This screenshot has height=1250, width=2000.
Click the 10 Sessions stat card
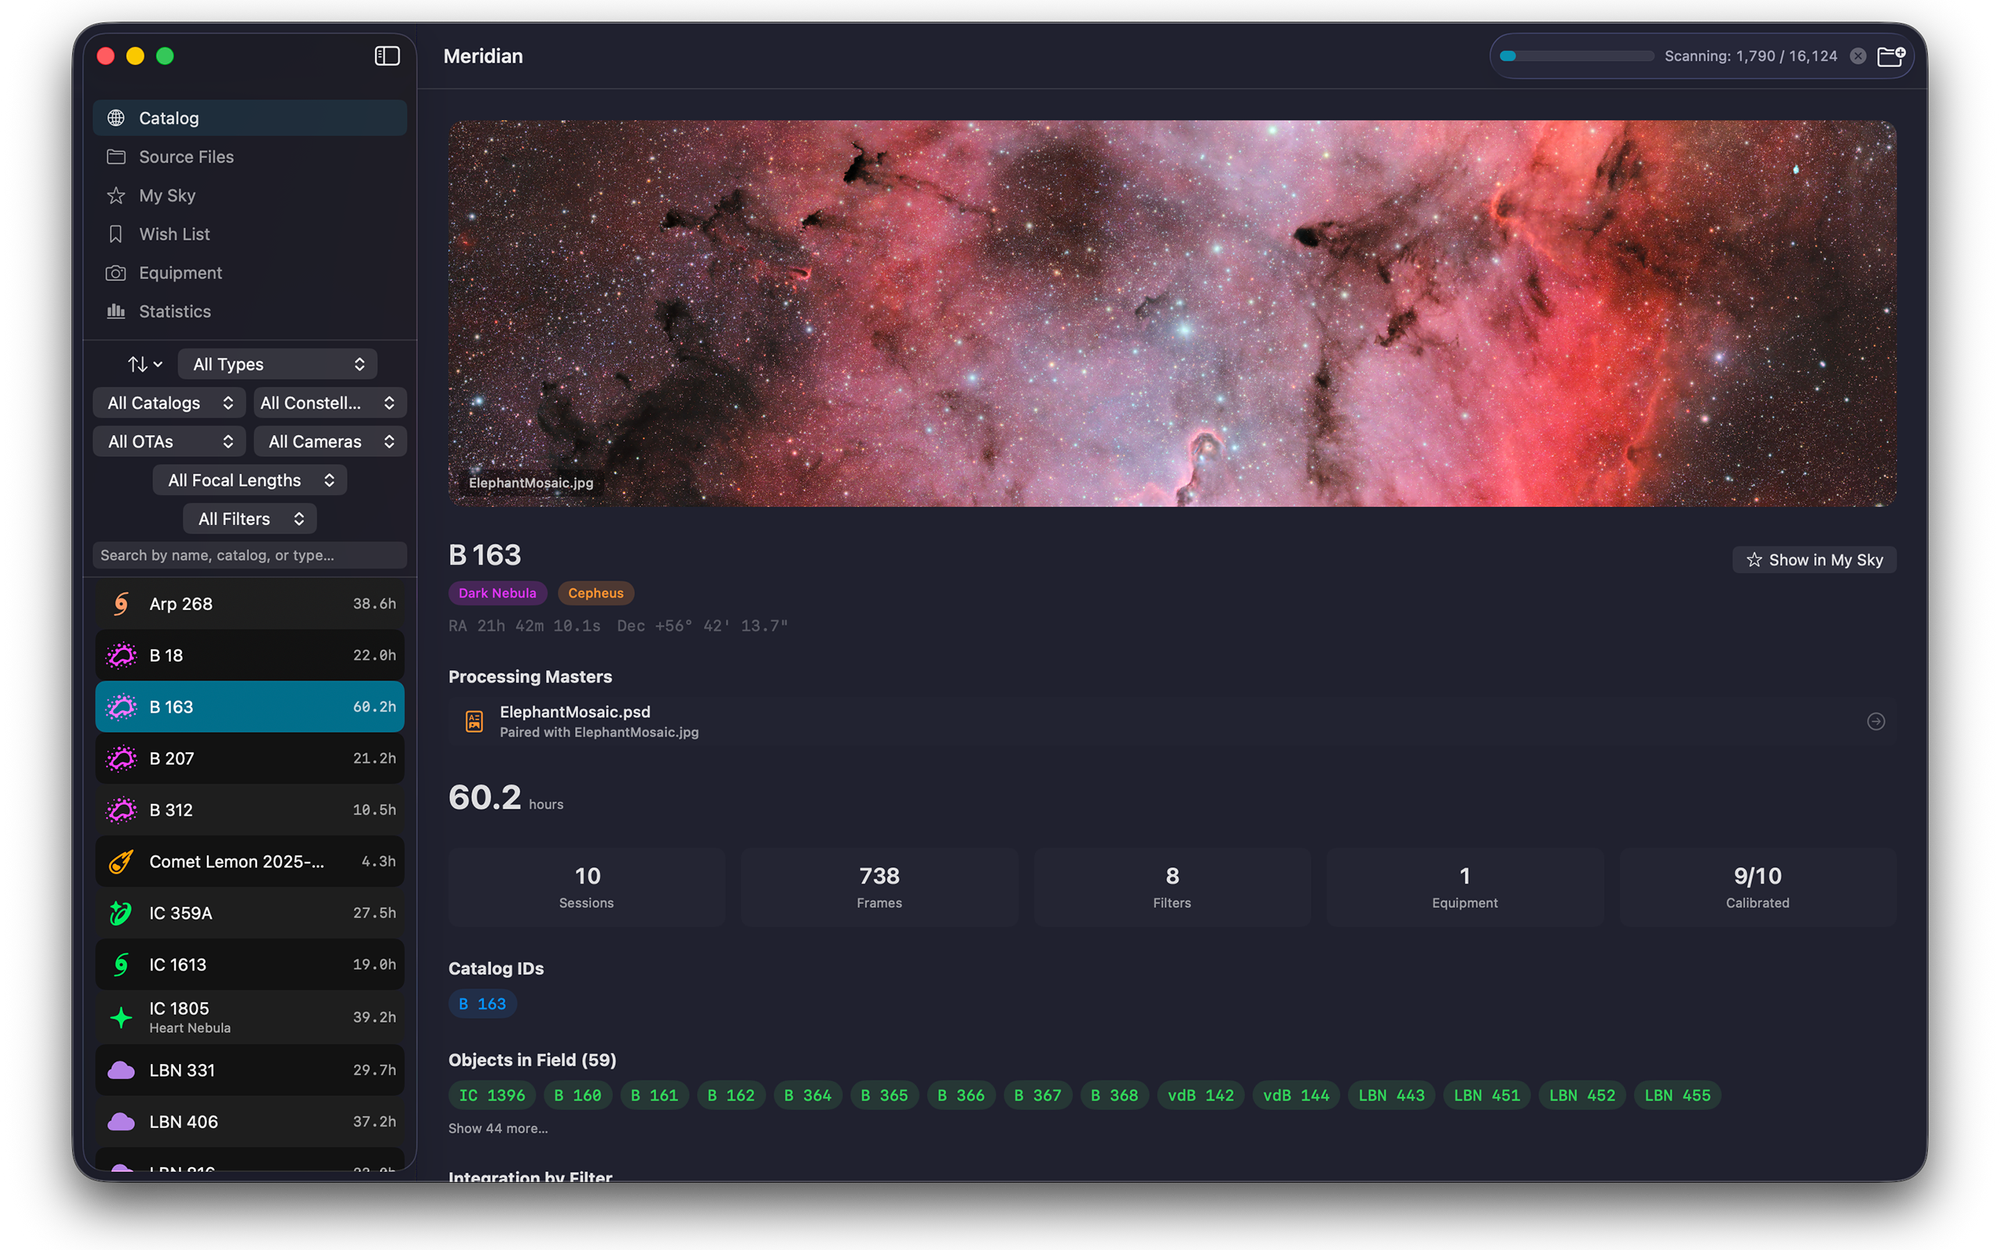pos(587,887)
